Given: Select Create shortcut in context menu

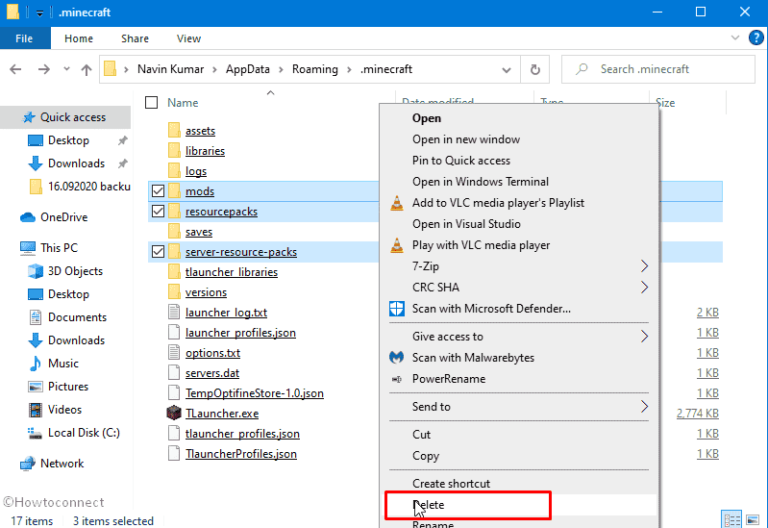Looking at the screenshot, I should point(451,483).
